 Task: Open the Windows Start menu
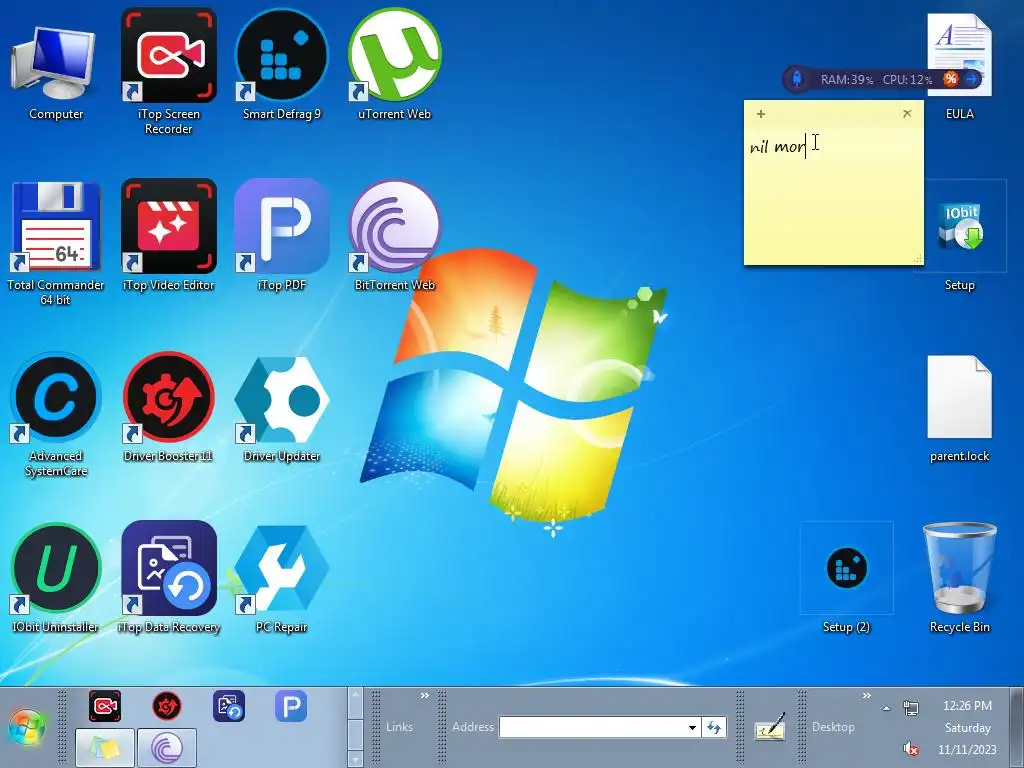27,728
